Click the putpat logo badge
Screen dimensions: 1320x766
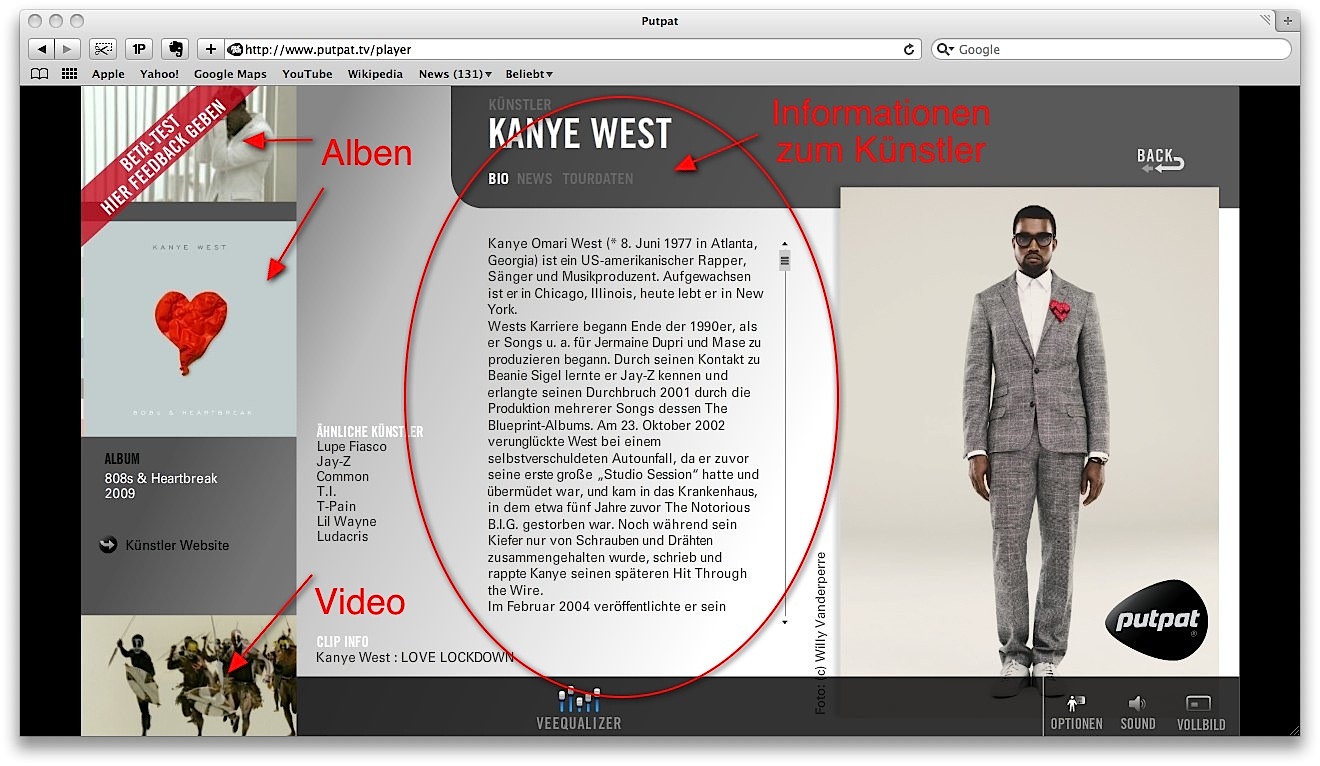coord(1158,620)
